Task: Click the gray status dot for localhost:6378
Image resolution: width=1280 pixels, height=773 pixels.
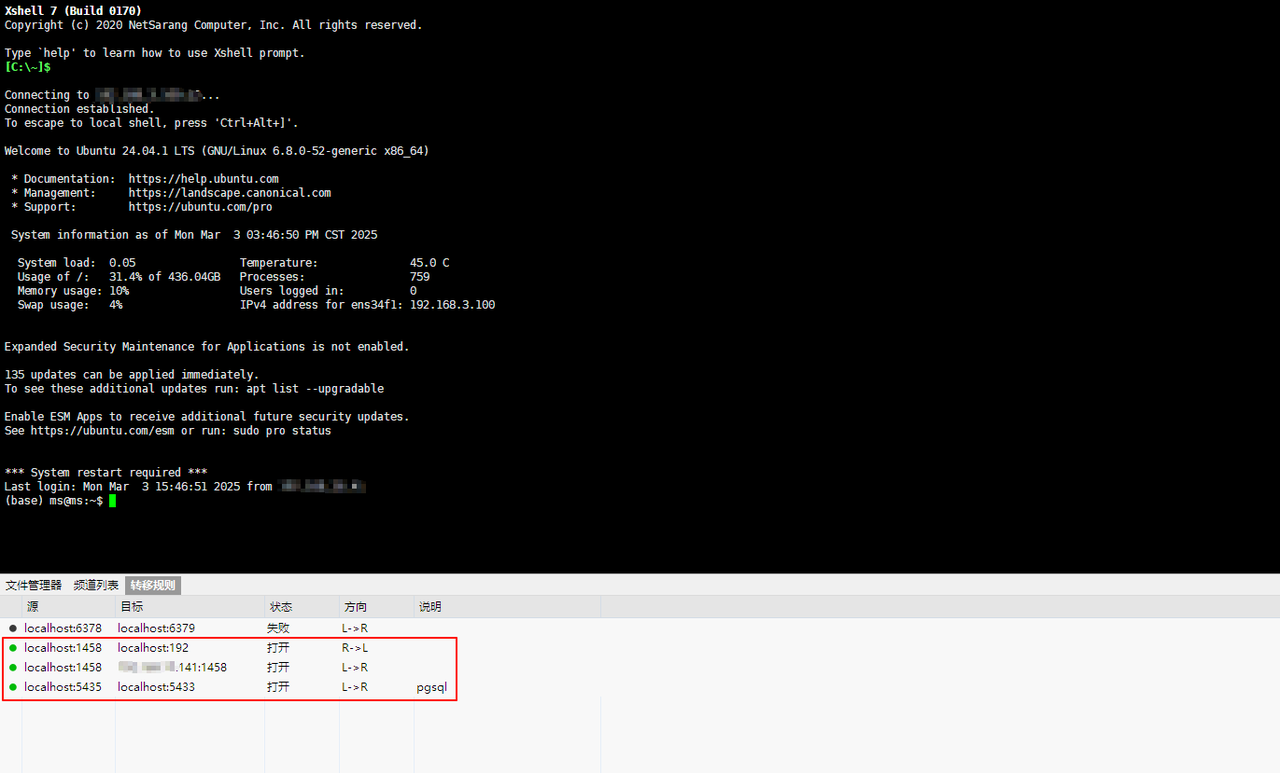Action: point(13,628)
